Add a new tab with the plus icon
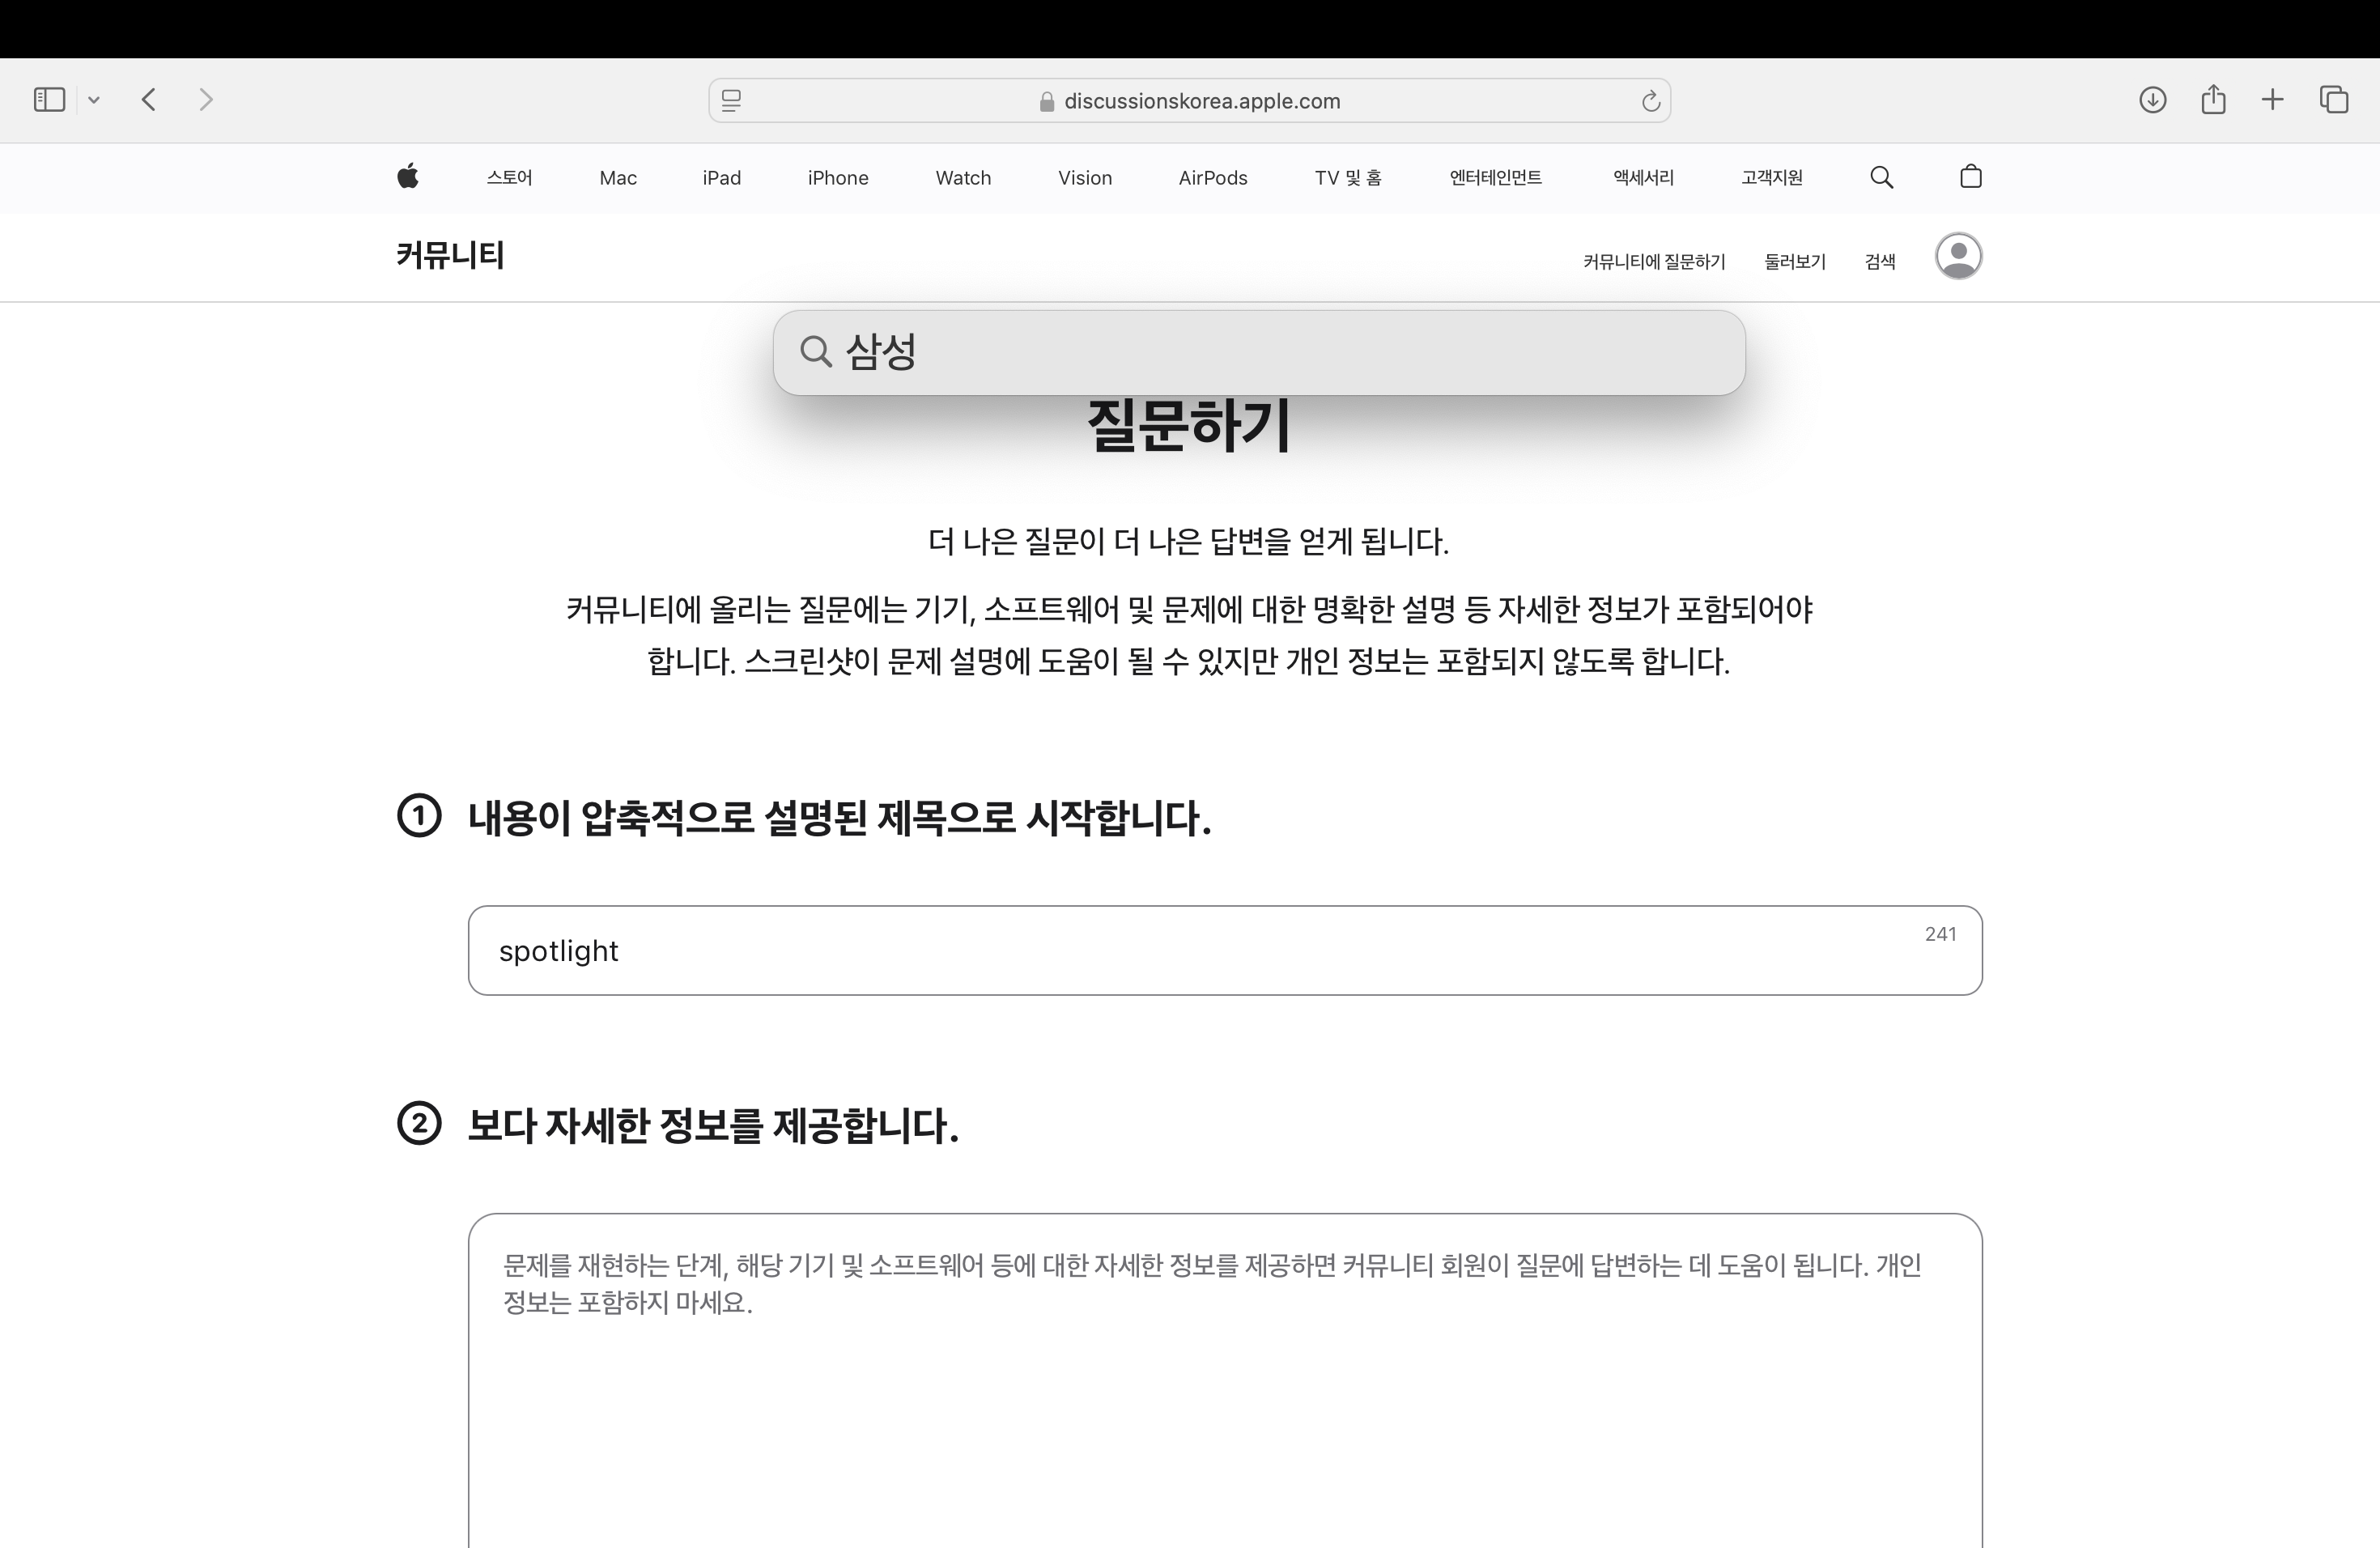 2272,100
